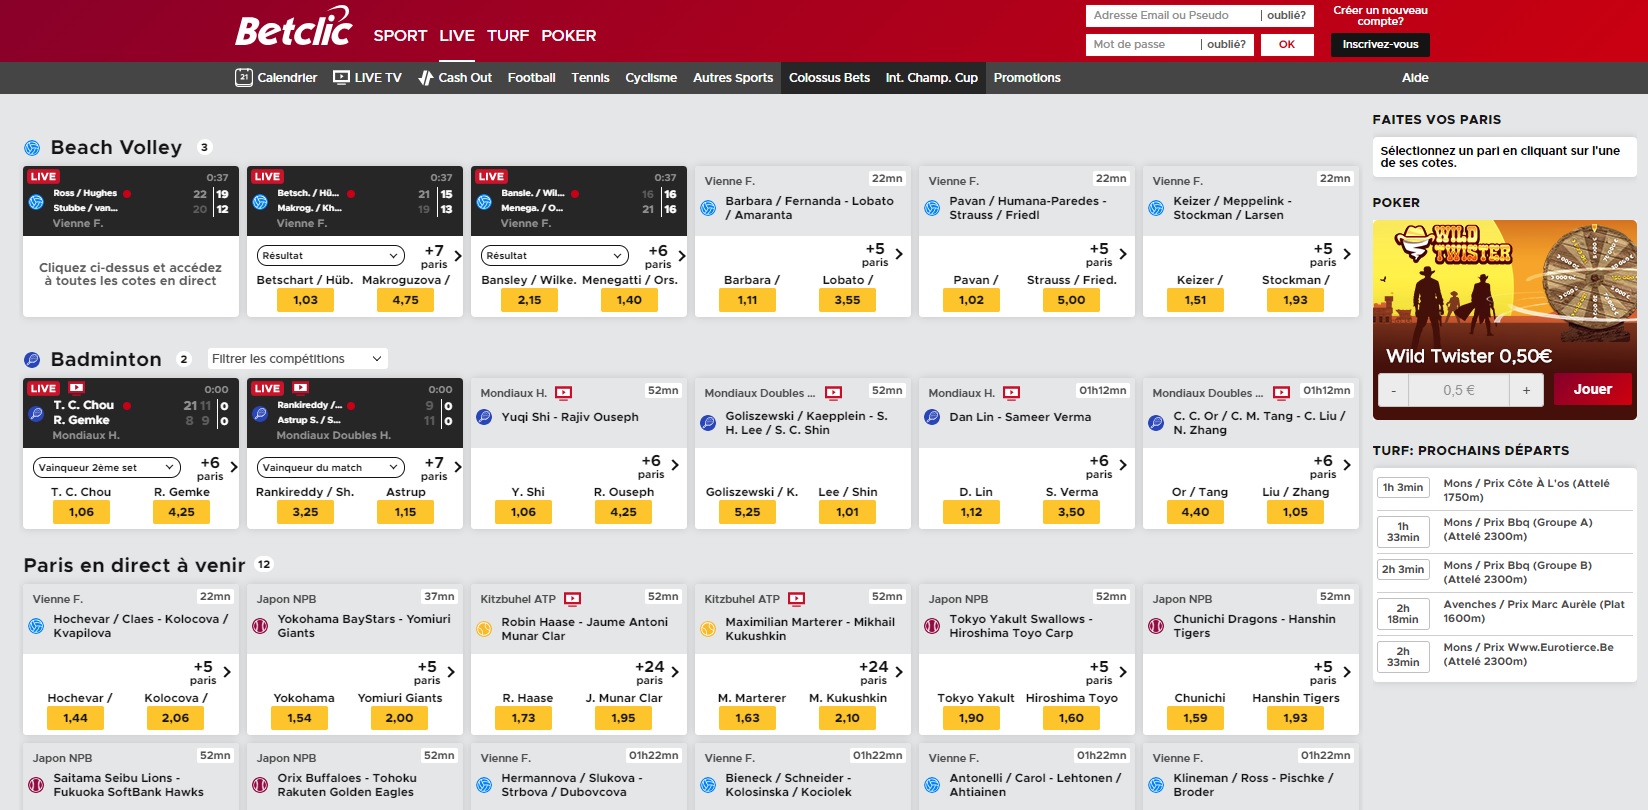Expand +6 paris for Y. Shi match

tap(660, 466)
